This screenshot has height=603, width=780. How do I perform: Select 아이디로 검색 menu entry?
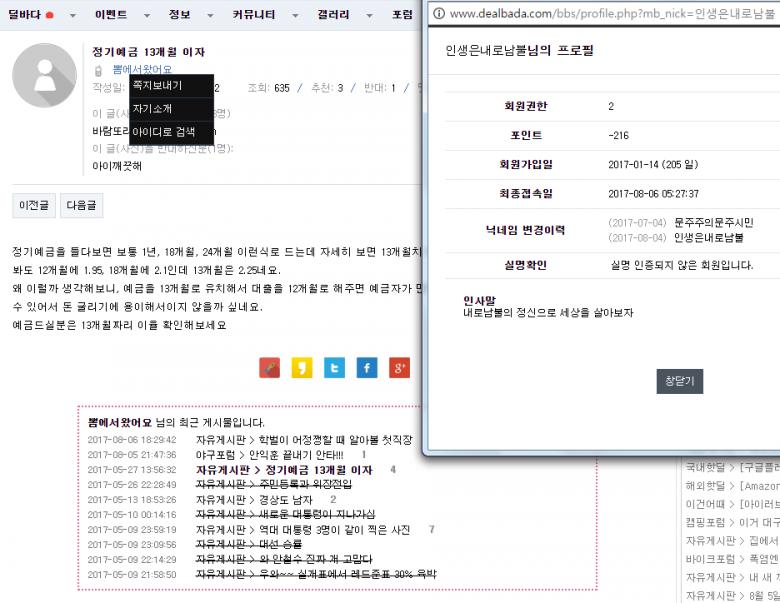click(164, 131)
